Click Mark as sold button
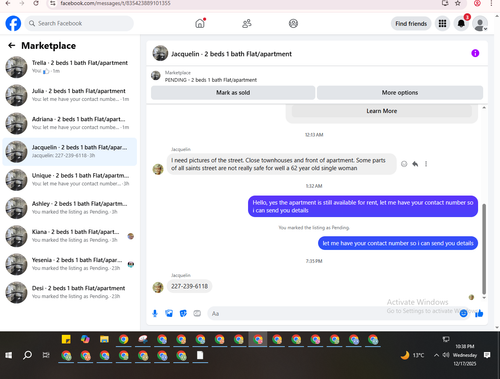 (x=233, y=93)
